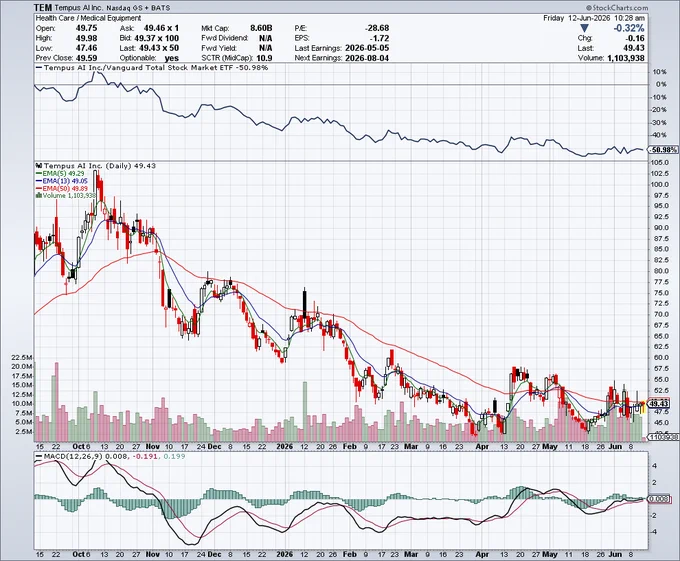The height and width of the screenshot is (561, 680).
Task: Click the P/E value -28.68
Action: click(377, 28)
